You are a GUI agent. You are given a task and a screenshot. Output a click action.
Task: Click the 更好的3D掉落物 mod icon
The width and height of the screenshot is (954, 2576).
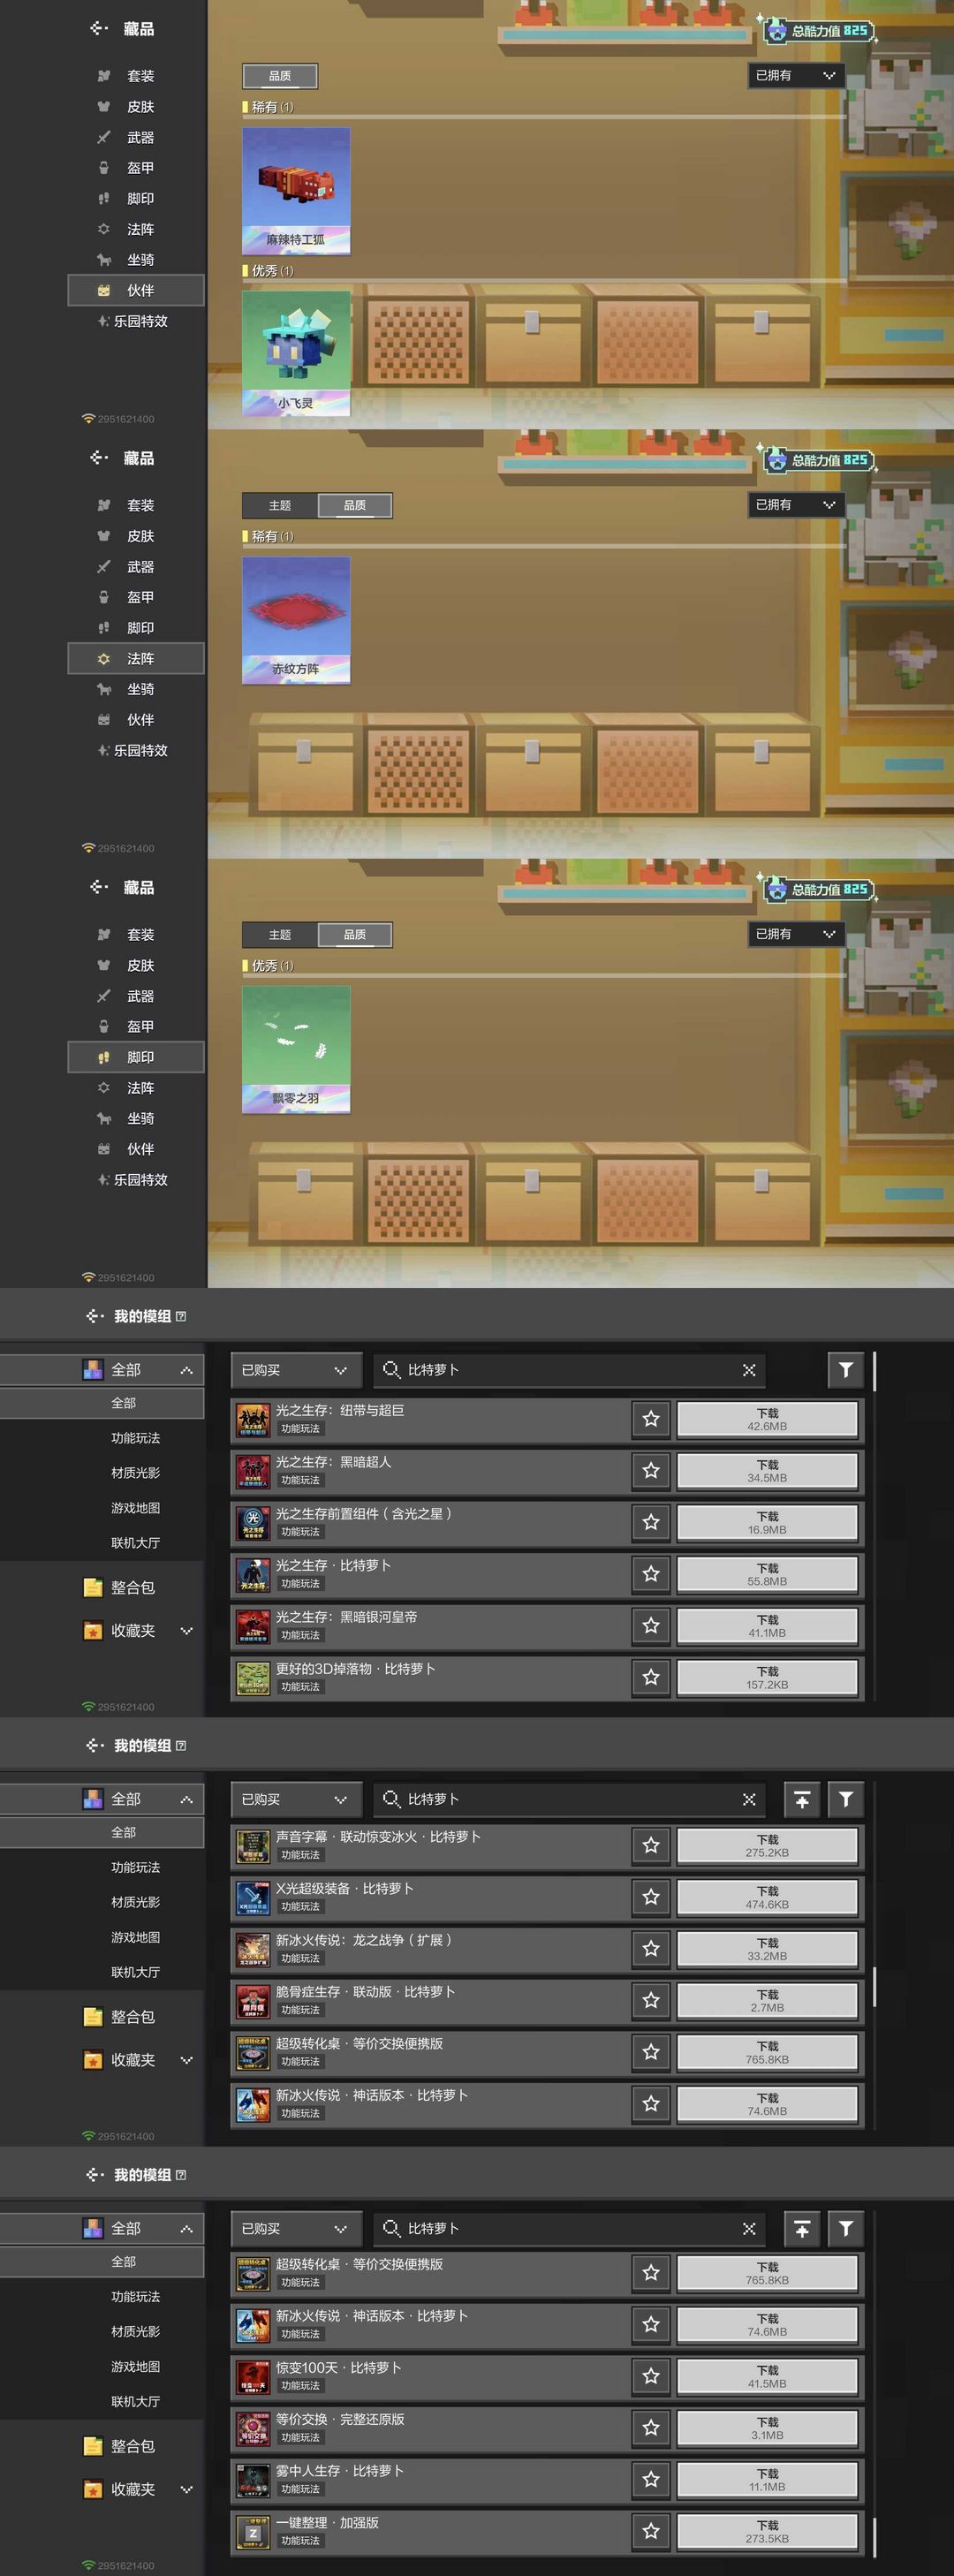[253, 1678]
